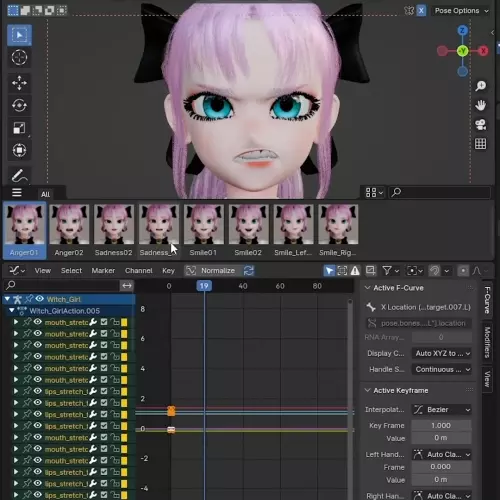Click the Set New Selection mode icon
The width and height of the screenshot is (500, 500).
13,10
